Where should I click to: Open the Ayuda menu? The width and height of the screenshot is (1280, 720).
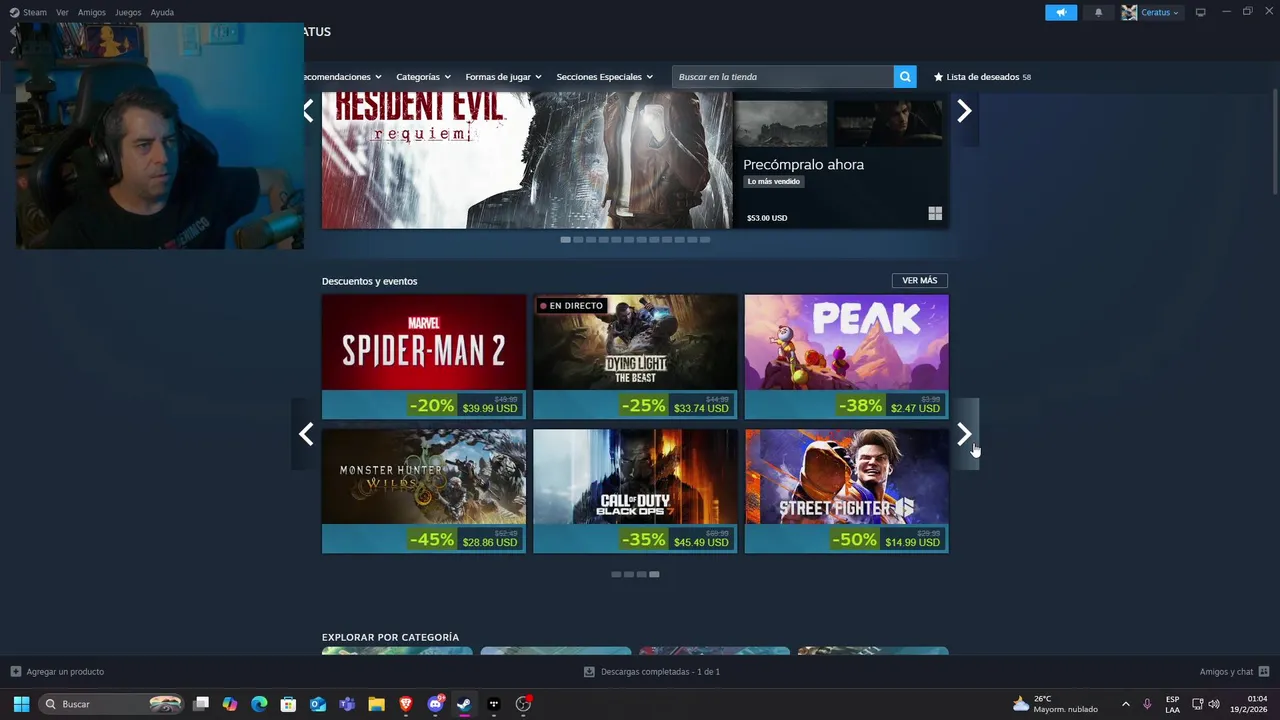tap(162, 12)
